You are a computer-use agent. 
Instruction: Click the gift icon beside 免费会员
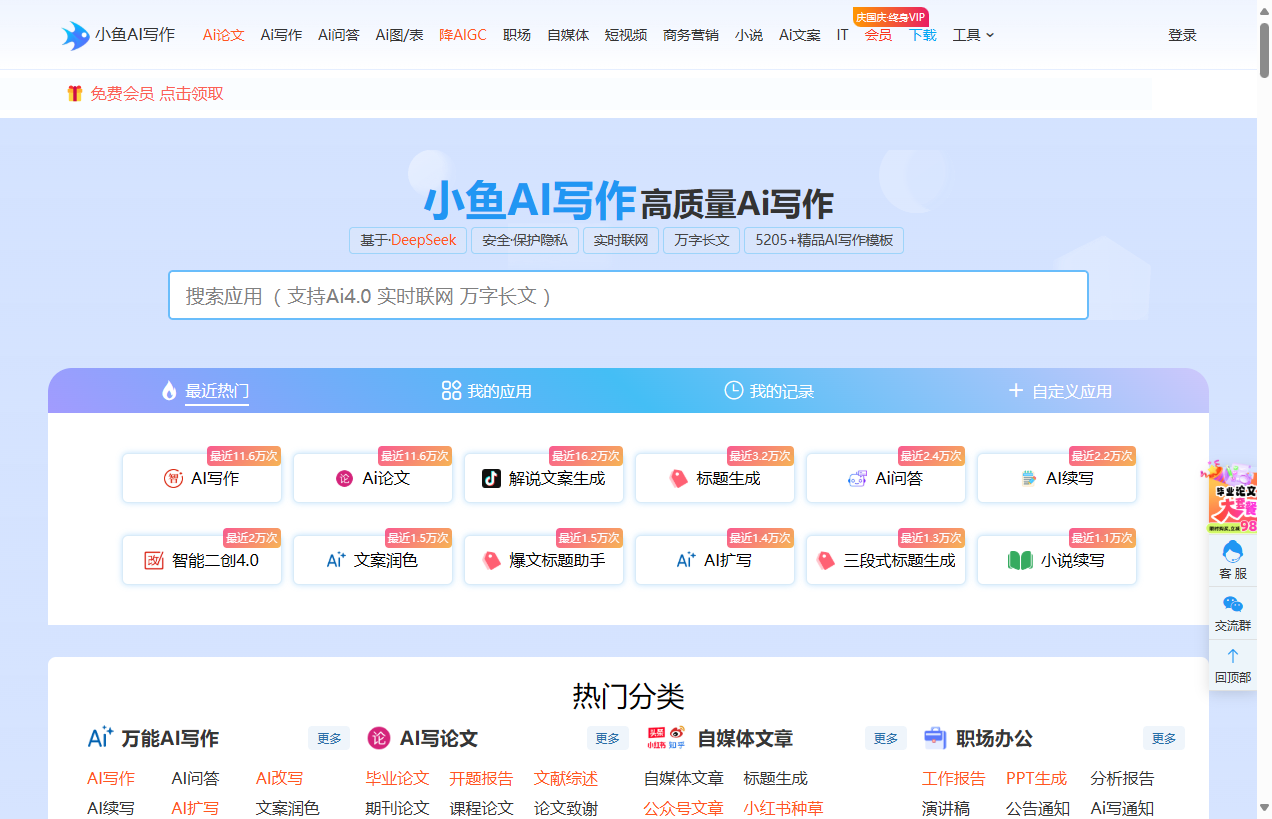pyautogui.click(x=75, y=94)
